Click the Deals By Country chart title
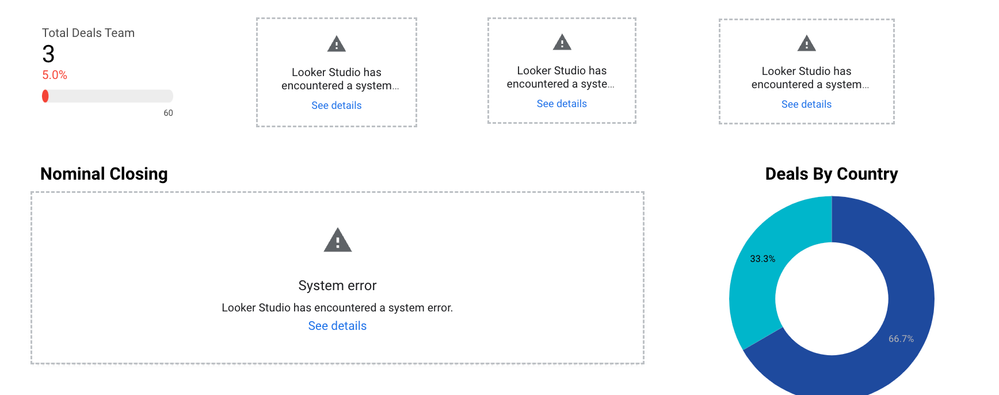Viewport: 999px width, 395px height. tap(831, 174)
